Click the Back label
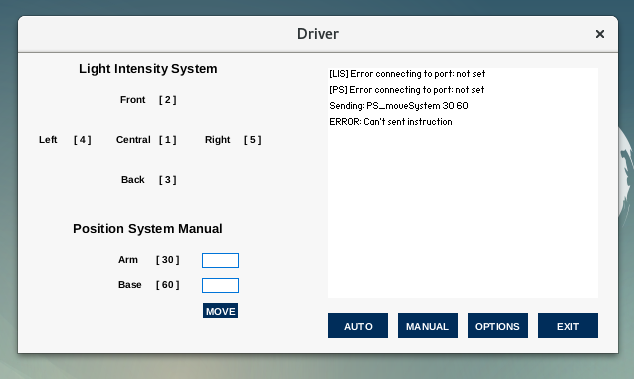 pyautogui.click(x=133, y=180)
